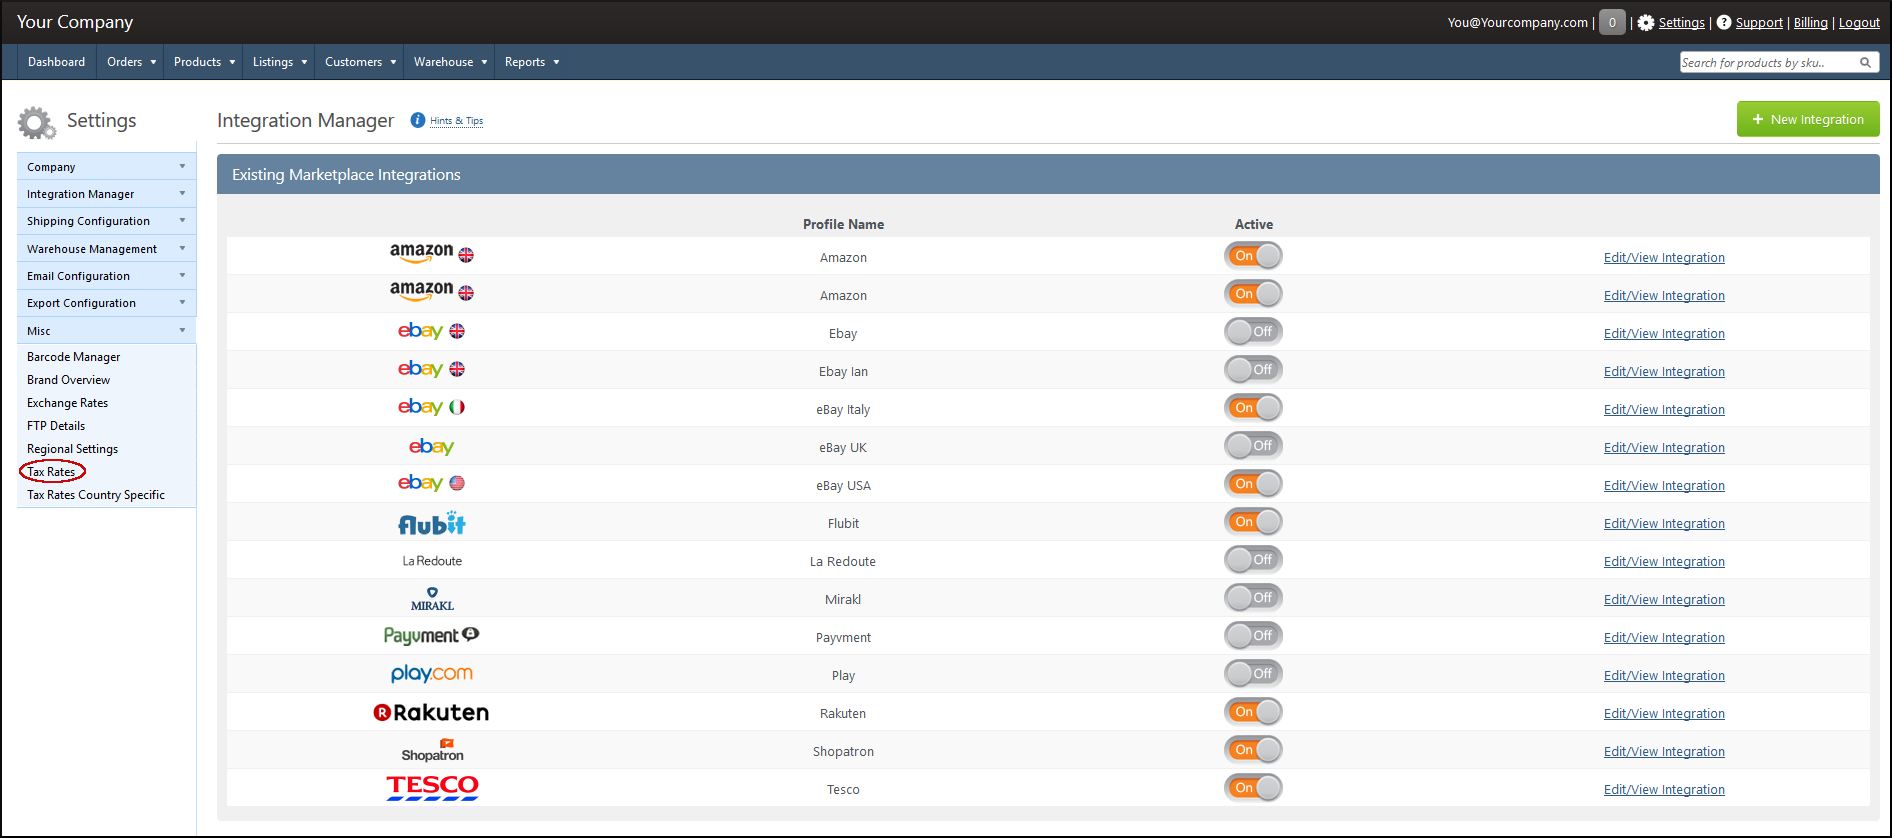Enable the Ebay profile toggle
Screen dimensions: 1892x838
point(1253,332)
